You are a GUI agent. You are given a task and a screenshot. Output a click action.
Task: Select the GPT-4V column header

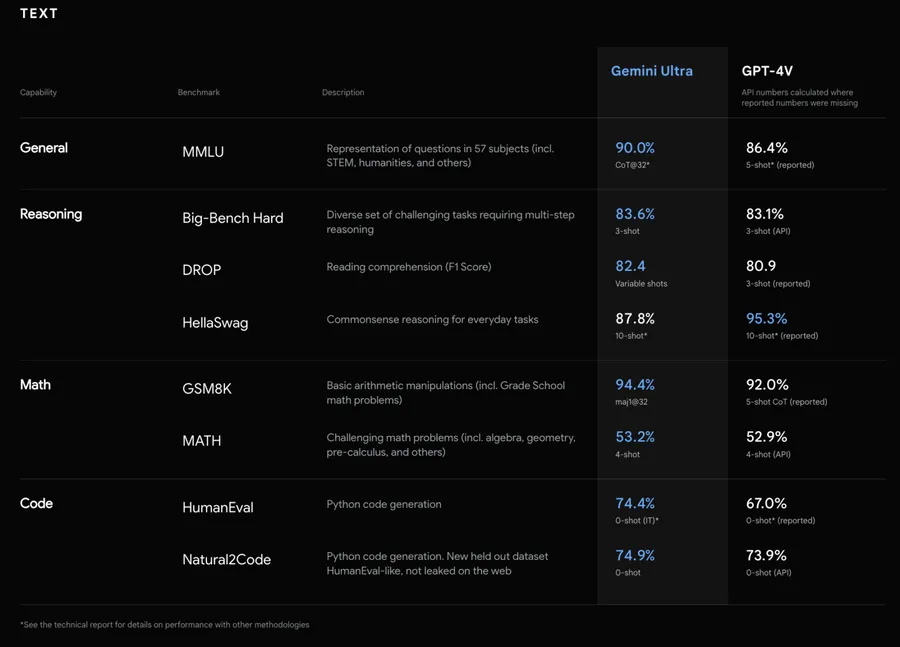[x=766, y=71]
